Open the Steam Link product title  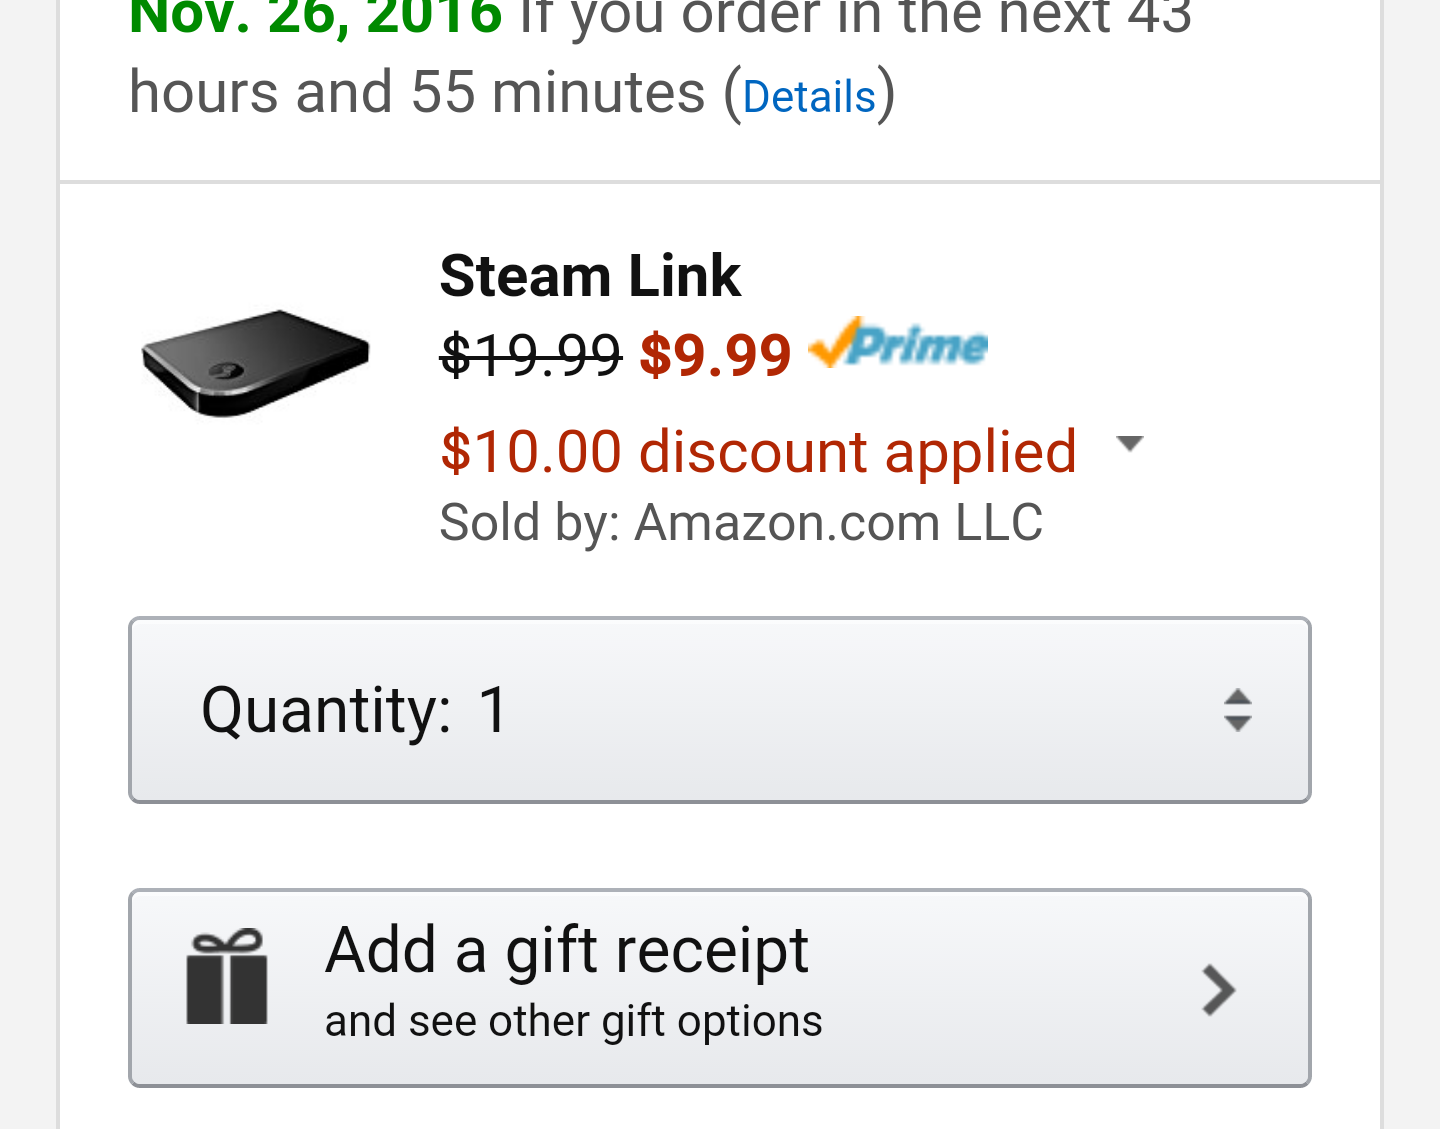pyautogui.click(x=590, y=276)
